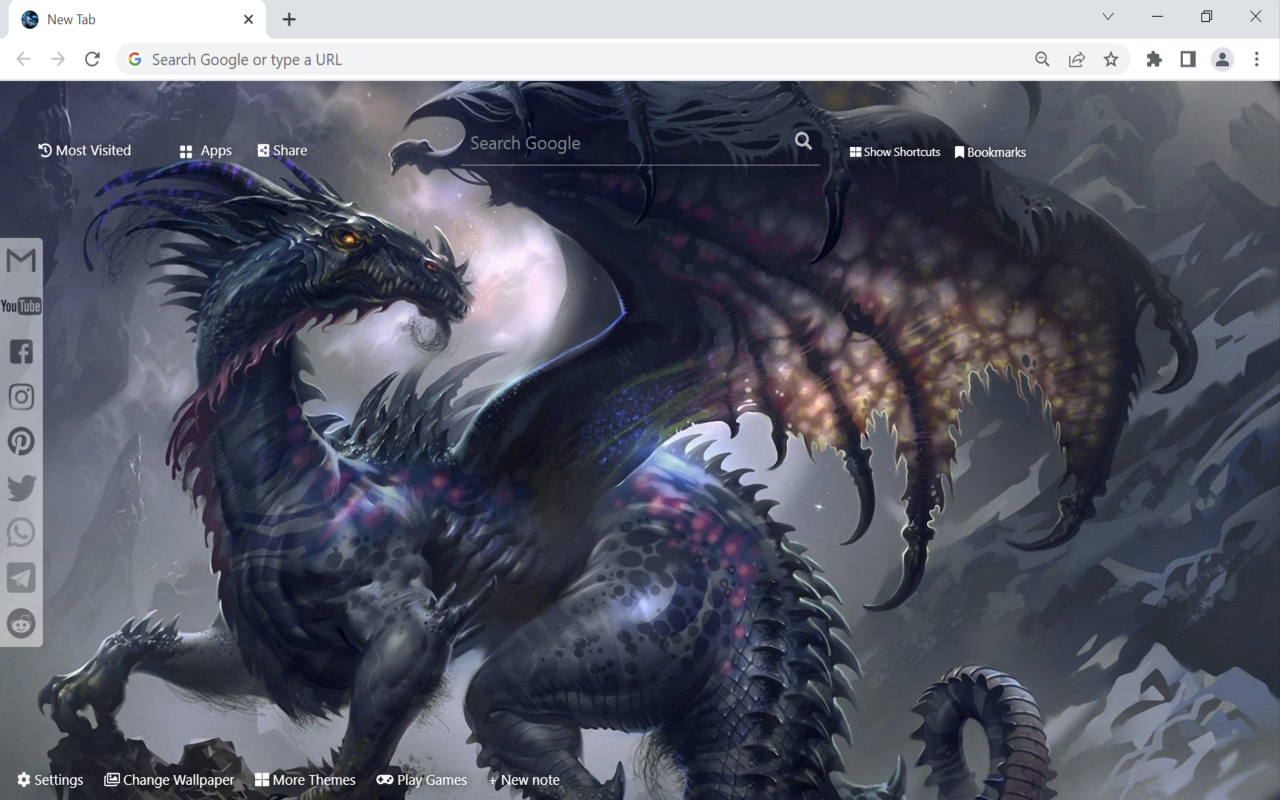Open Twitter shortcut in sidebar
This screenshot has width=1280, height=800.
[21, 487]
